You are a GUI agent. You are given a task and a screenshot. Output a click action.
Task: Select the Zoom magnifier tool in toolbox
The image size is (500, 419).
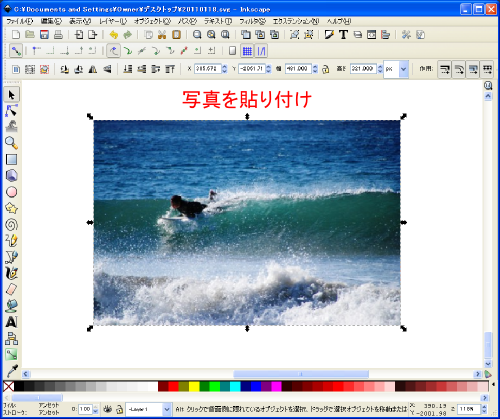coord(12,143)
